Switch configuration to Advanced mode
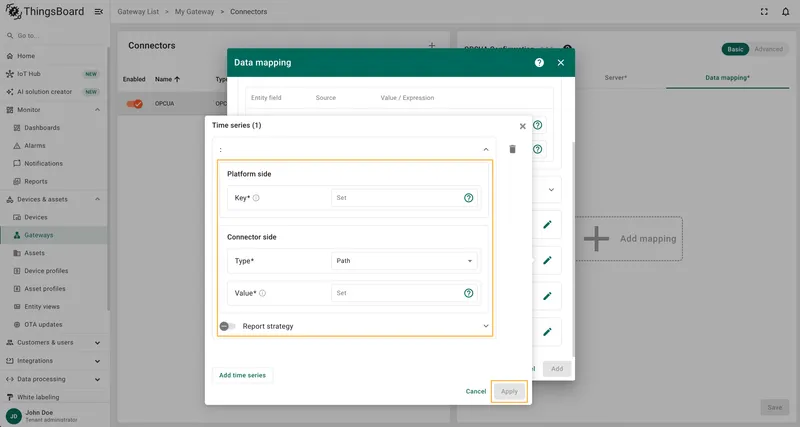 click(768, 49)
